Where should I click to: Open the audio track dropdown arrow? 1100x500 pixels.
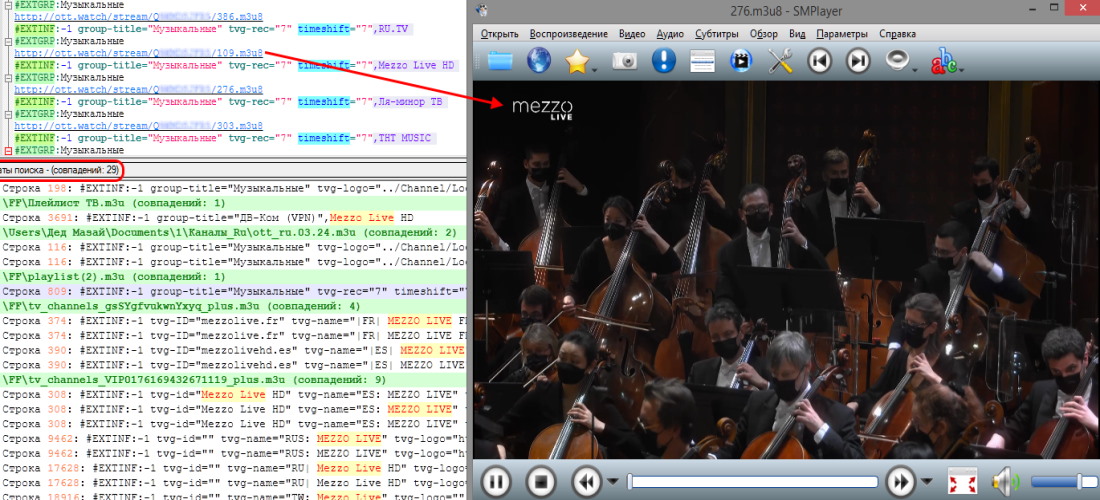[x=915, y=69]
